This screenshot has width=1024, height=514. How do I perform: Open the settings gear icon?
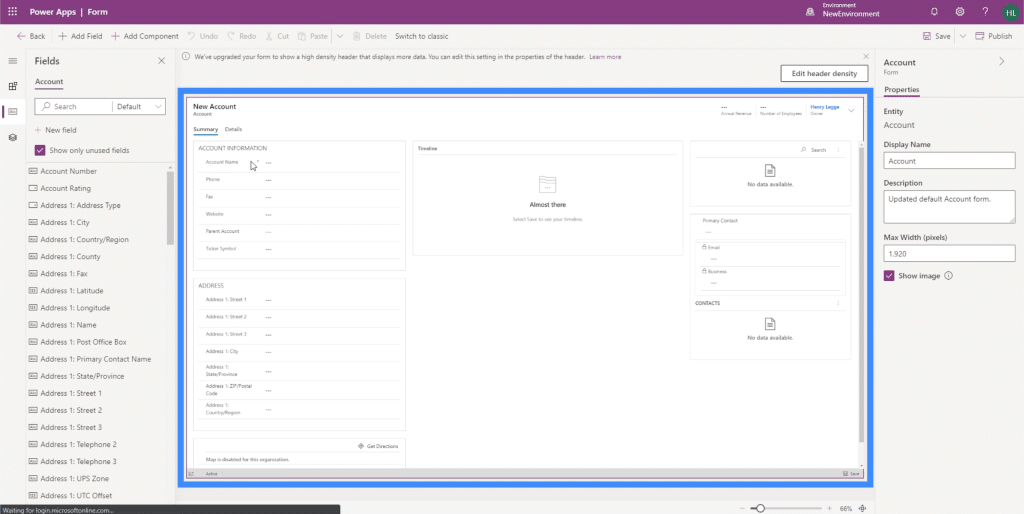point(959,12)
